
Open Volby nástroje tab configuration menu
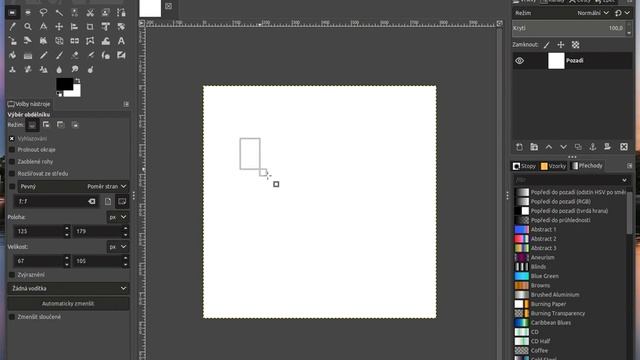[x=126, y=104]
